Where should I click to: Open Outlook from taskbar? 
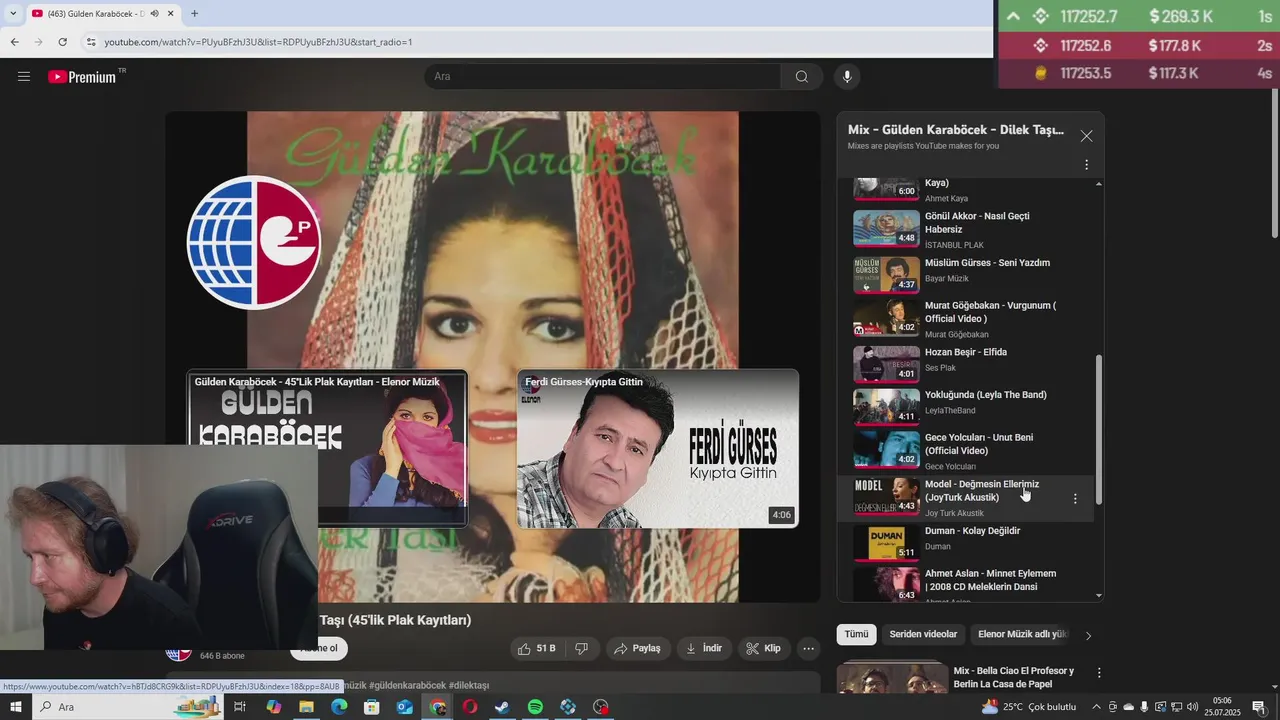coord(404,707)
